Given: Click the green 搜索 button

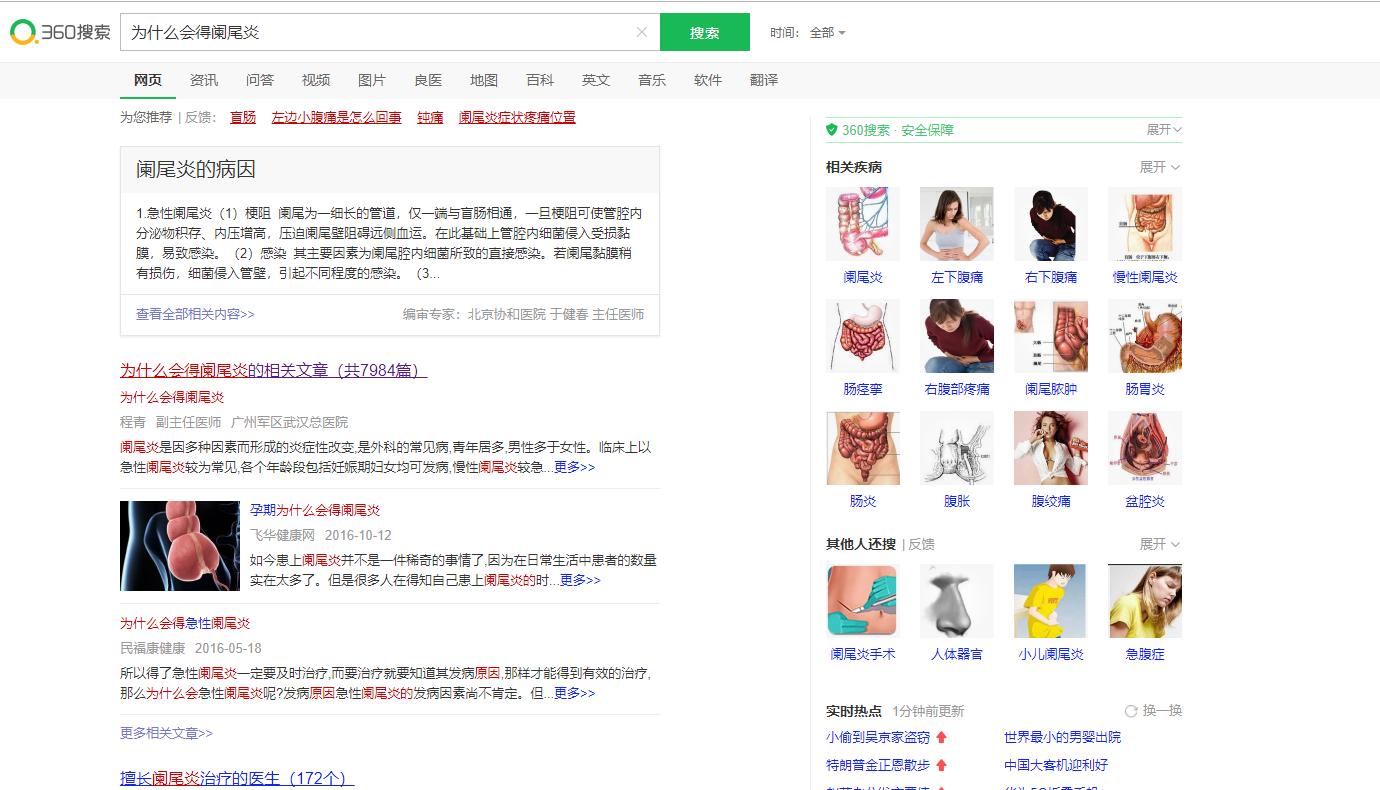Looking at the screenshot, I should tap(704, 31).
